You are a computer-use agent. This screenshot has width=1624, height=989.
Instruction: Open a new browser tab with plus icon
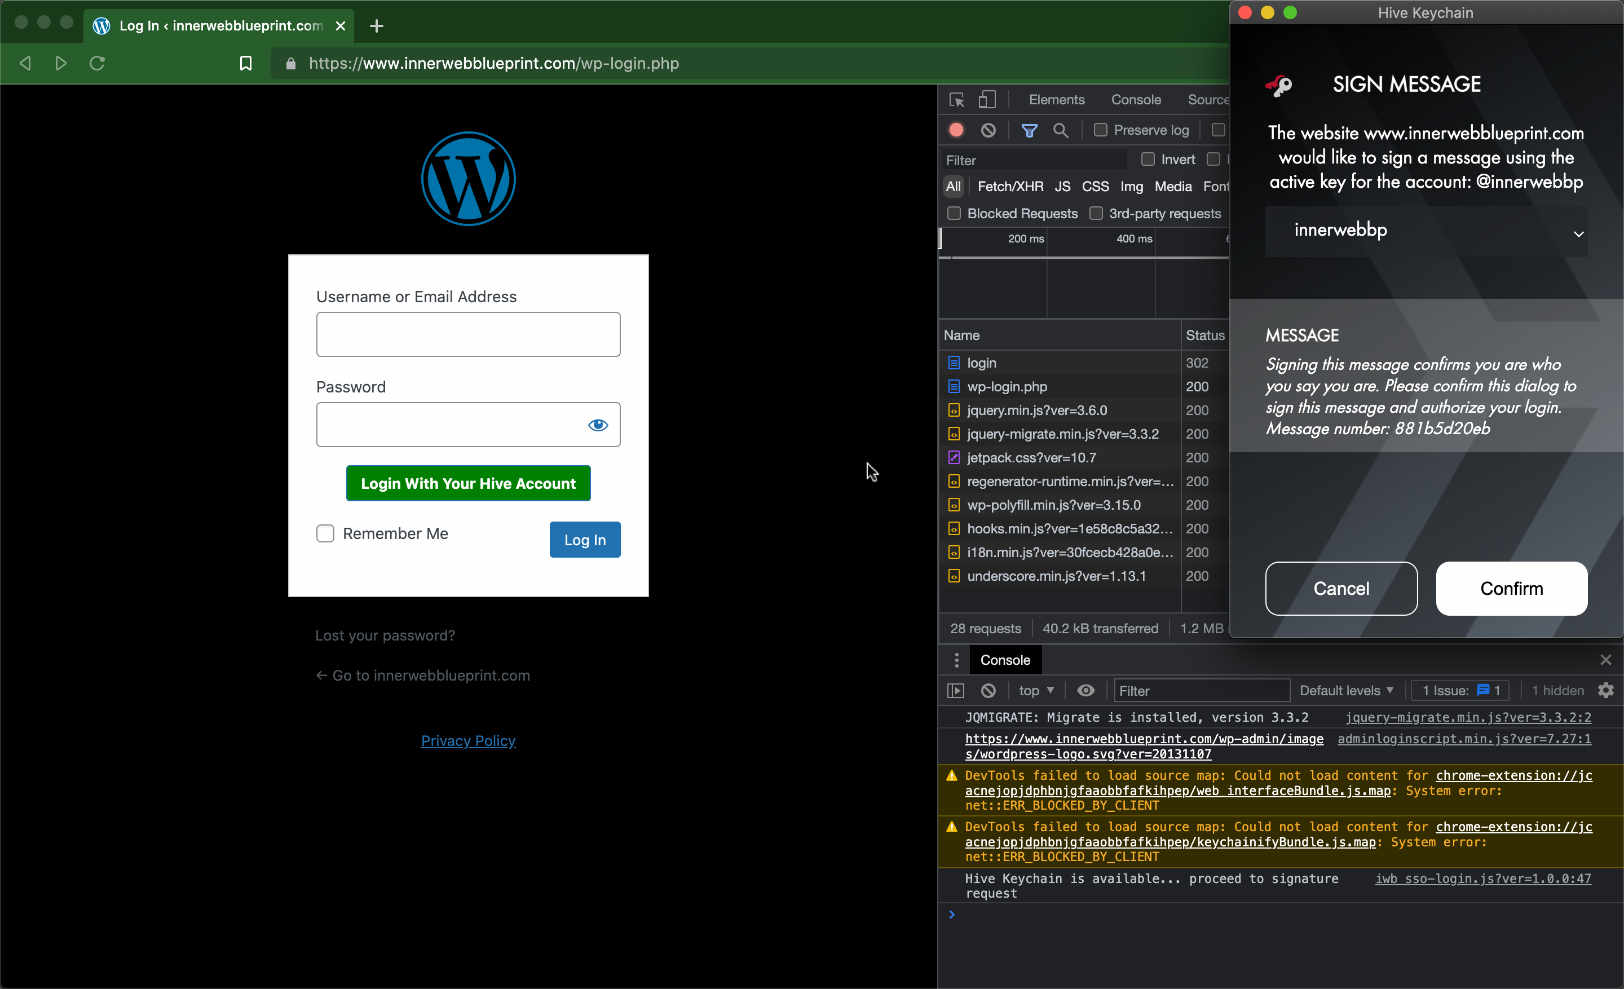click(x=376, y=26)
